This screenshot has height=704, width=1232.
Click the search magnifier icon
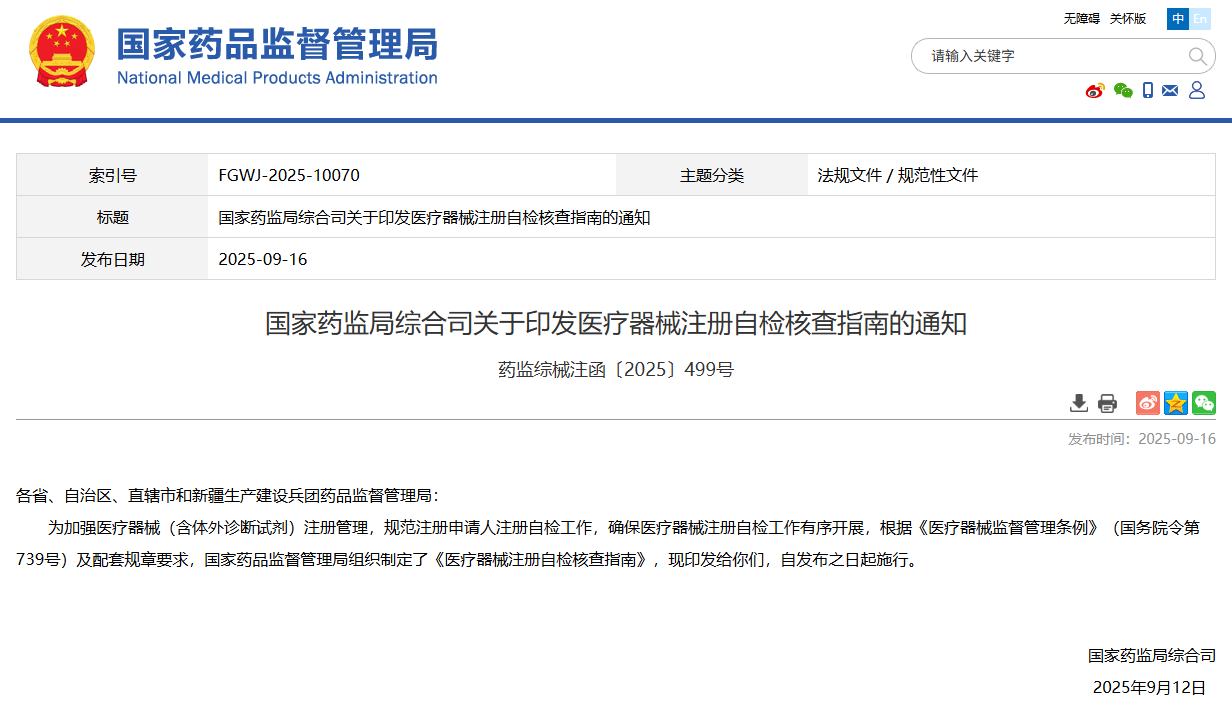1197,56
